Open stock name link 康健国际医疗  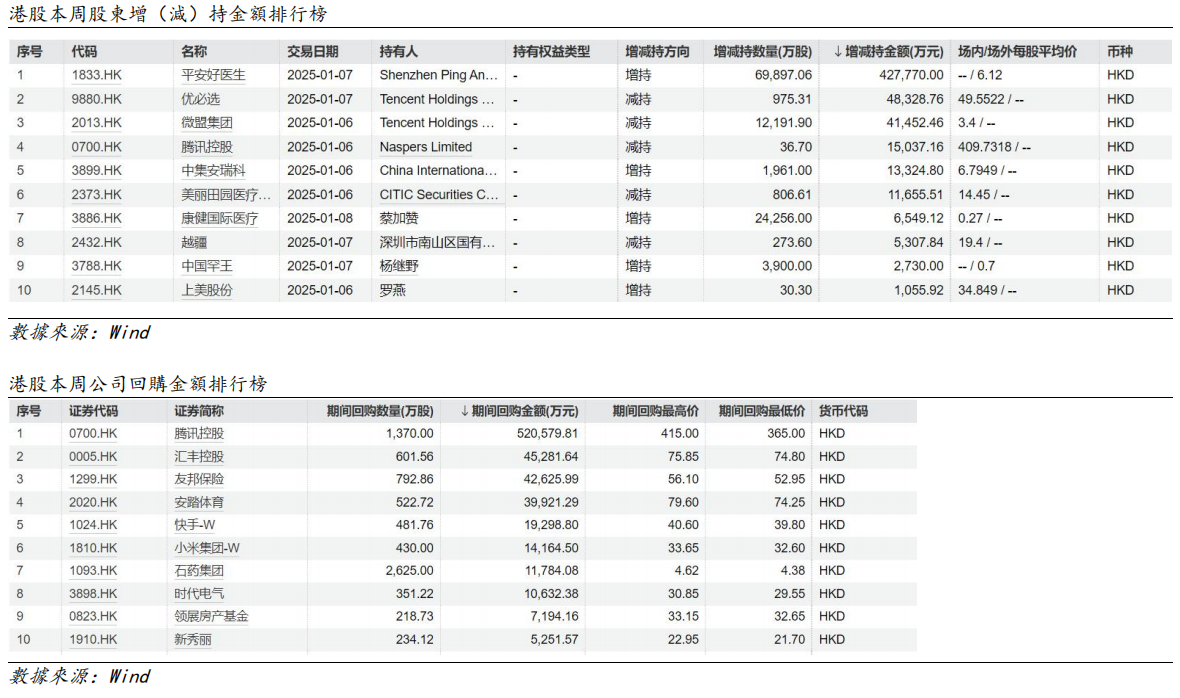pyautogui.click(x=220, y=218)
